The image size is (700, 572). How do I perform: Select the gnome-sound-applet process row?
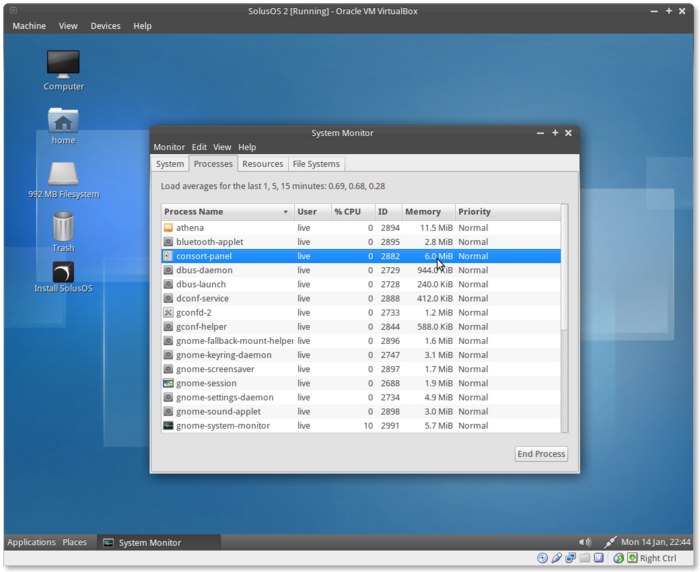click(x=361, y=412)
